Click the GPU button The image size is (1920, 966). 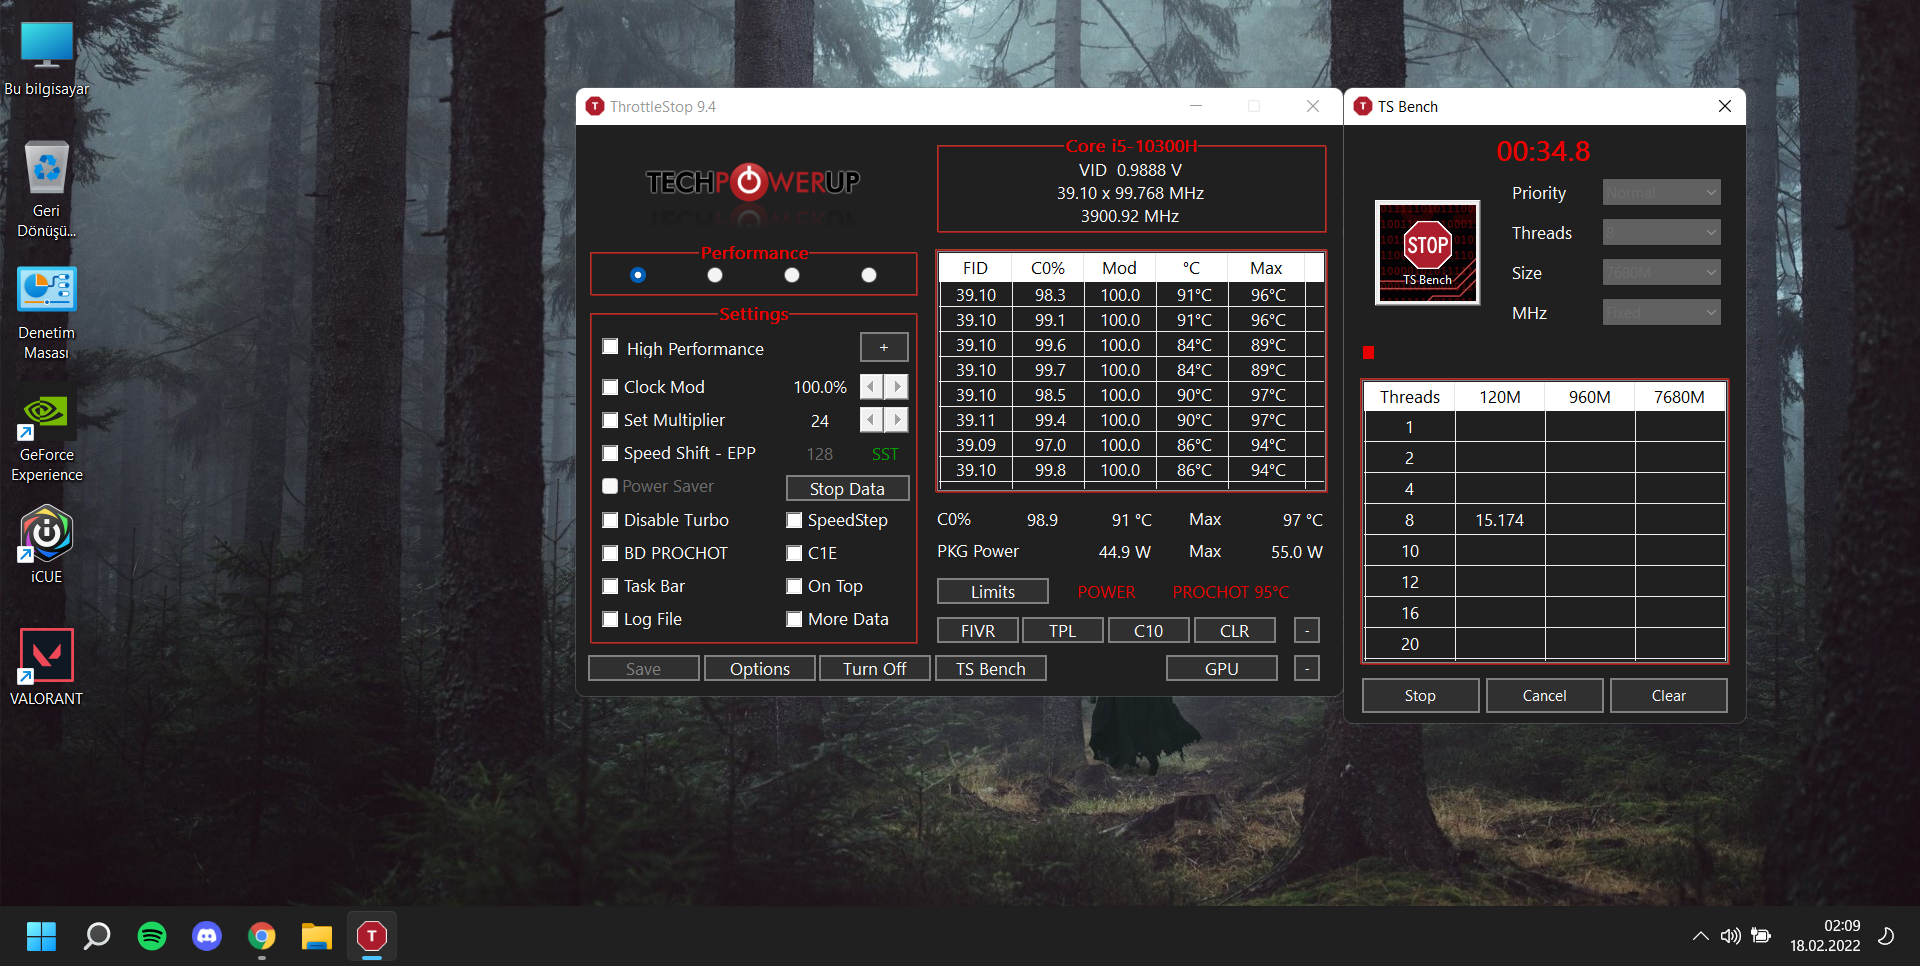tap(1222, 668)
